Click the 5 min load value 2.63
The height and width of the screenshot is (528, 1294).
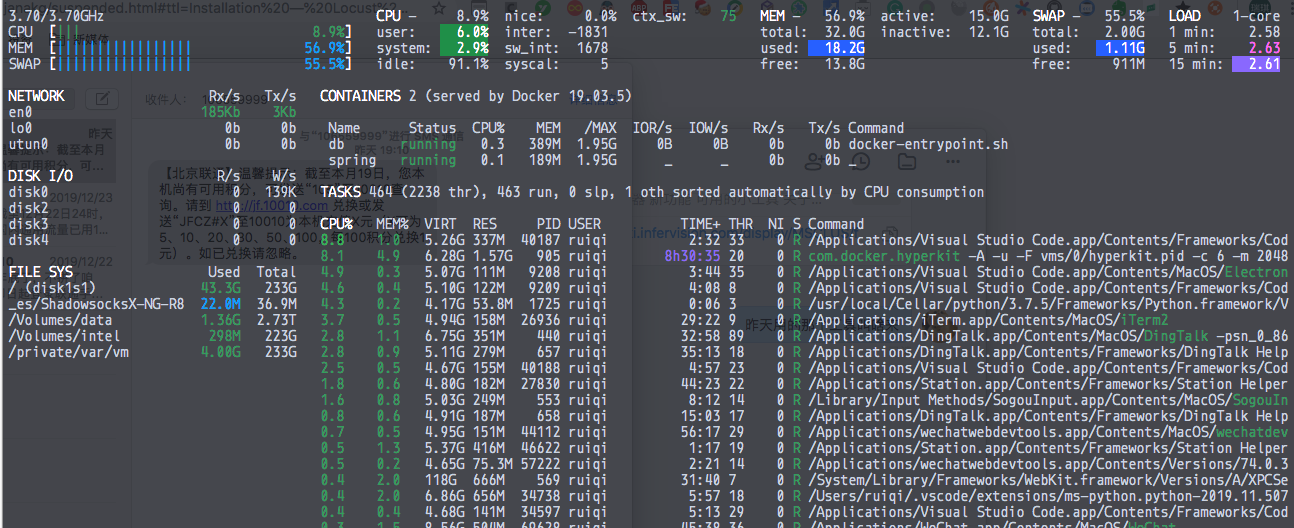[x=1264, y=48]
